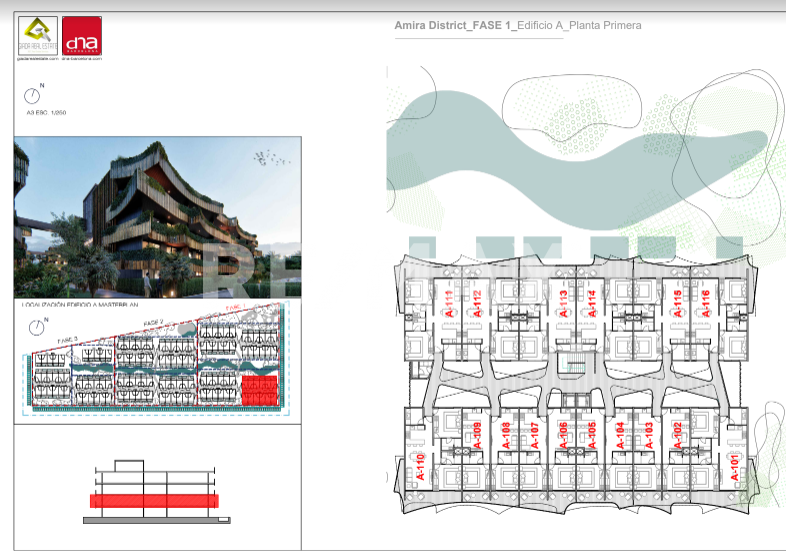Select apartment label A-113
The height and width of the screenshot is (552, 786).
[x=563, y=303]
